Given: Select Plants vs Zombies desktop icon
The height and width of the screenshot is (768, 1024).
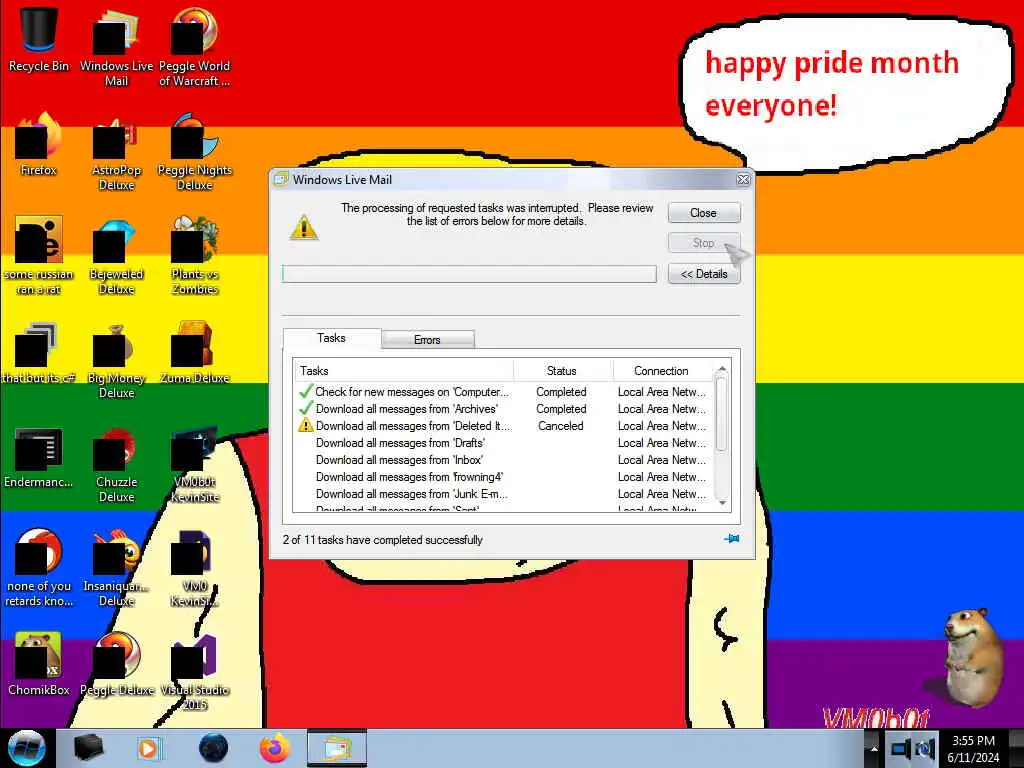Looking at the screenshot, I should tap(194, 255).
